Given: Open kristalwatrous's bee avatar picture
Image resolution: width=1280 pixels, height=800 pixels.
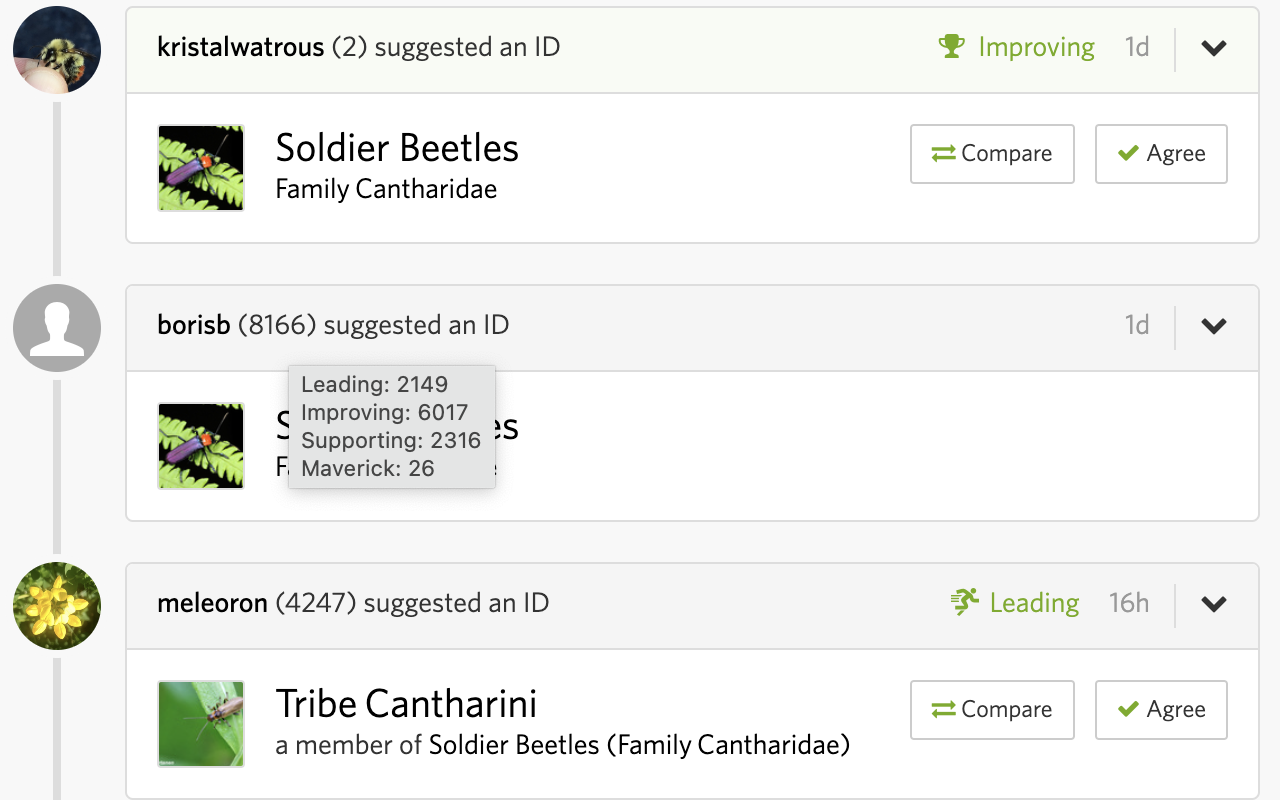Looking at the screenshot, I should coord(57,50).
